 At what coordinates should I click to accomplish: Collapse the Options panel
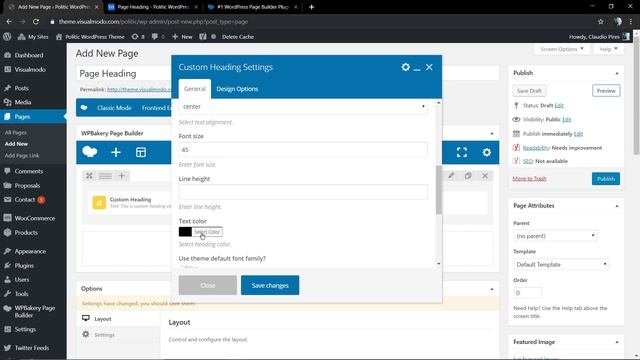point(492,289)
